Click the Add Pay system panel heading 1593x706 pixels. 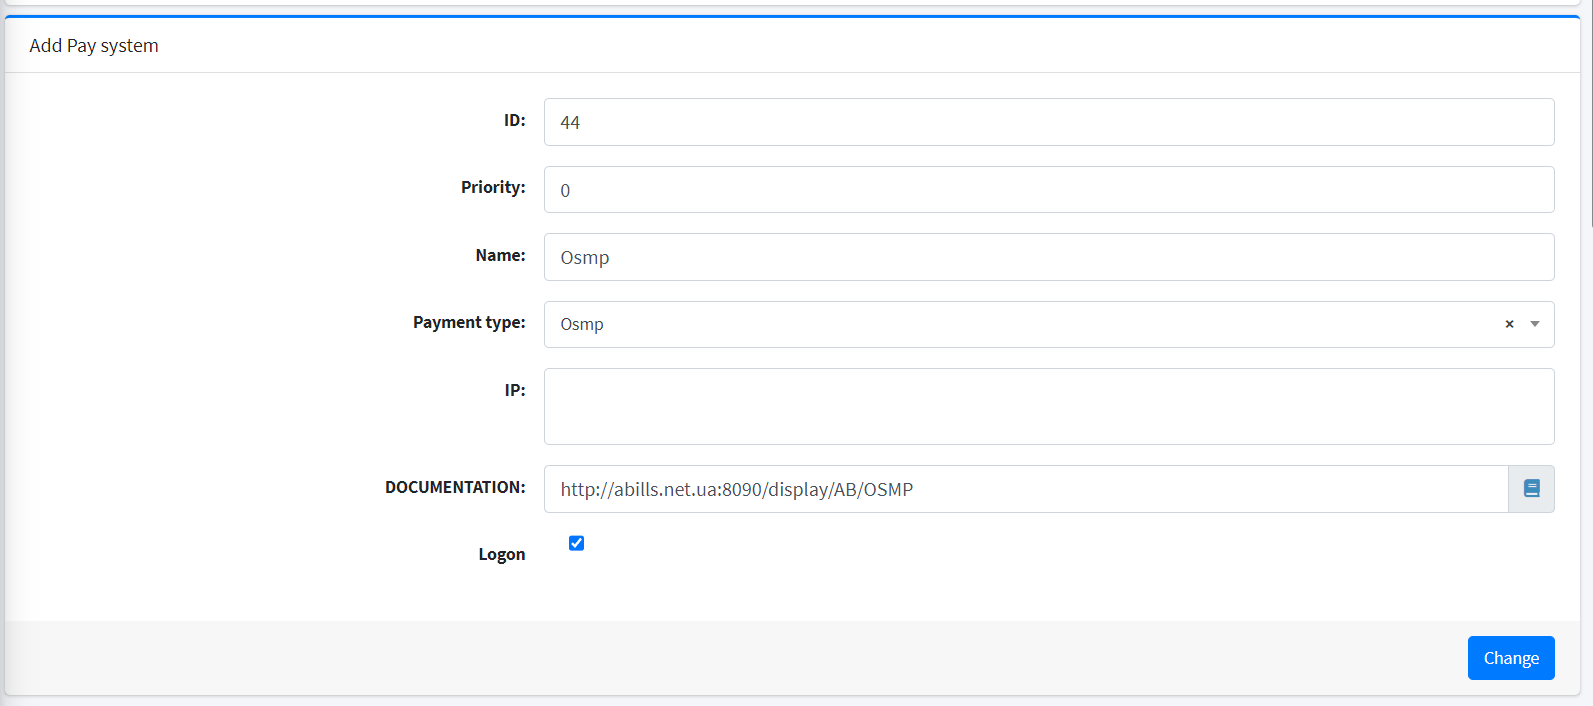pos(94,46)
